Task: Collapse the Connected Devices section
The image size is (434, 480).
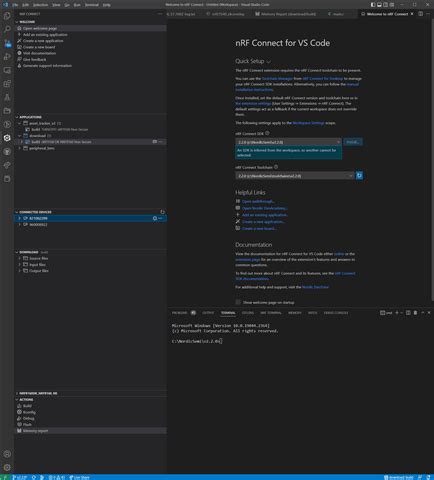Action: coord(17,212)
